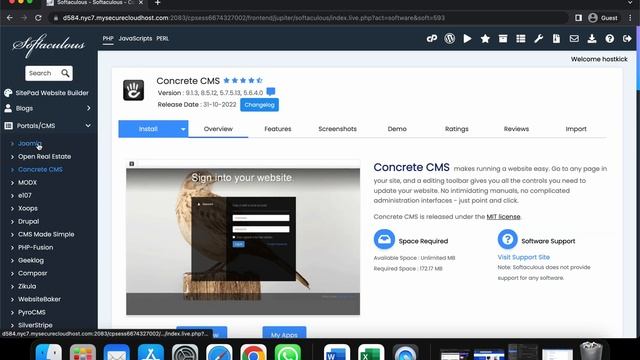Click the WordPress manager icon

coord(449,38)
